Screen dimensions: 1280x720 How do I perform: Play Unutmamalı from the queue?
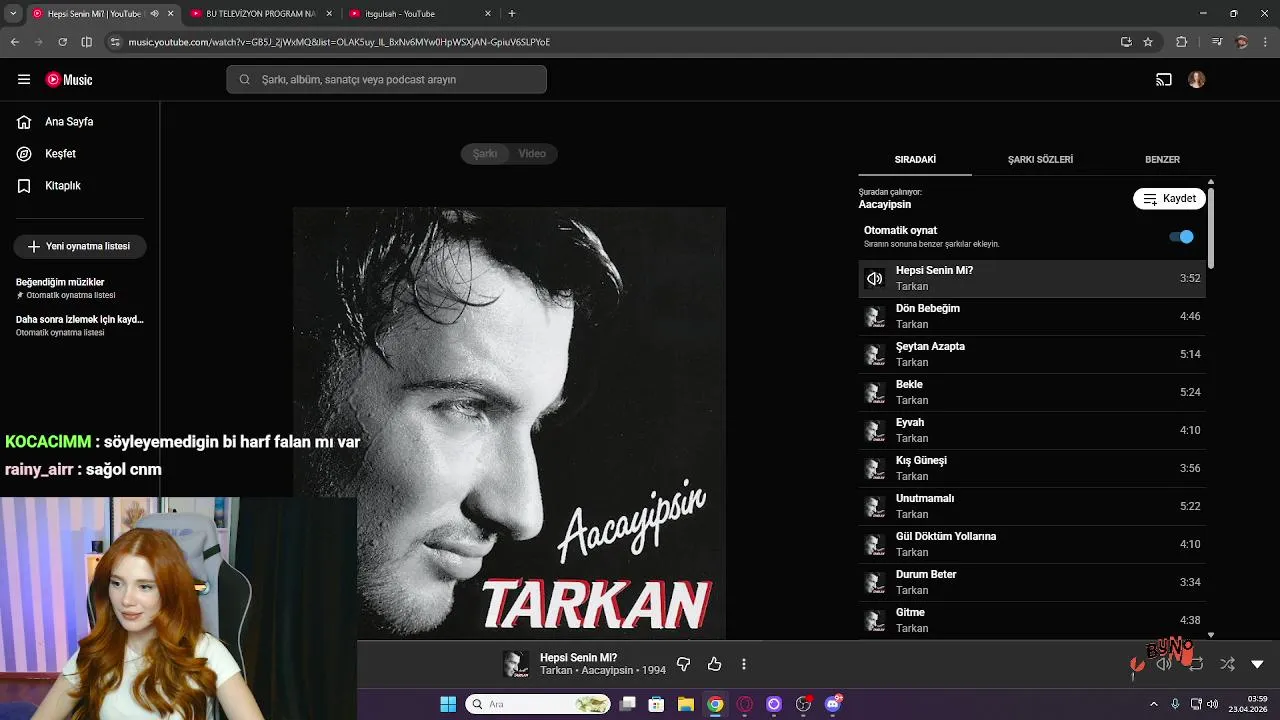tap(1032, 507)
